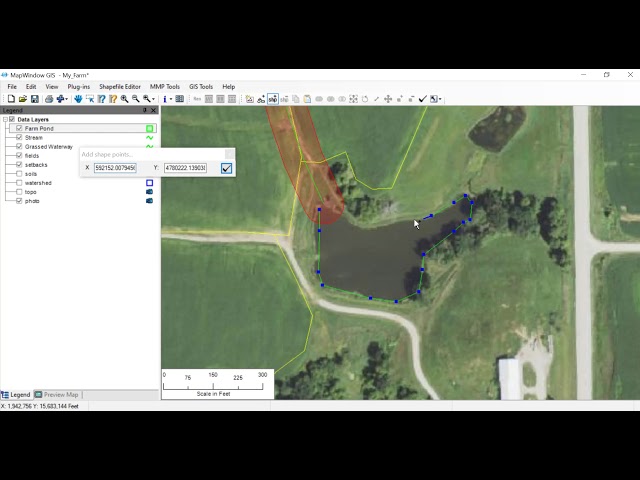The height and width of the screenshot is (480, 640).
Task: Open the Plug-ins menu
Action: tap(79, 87)
